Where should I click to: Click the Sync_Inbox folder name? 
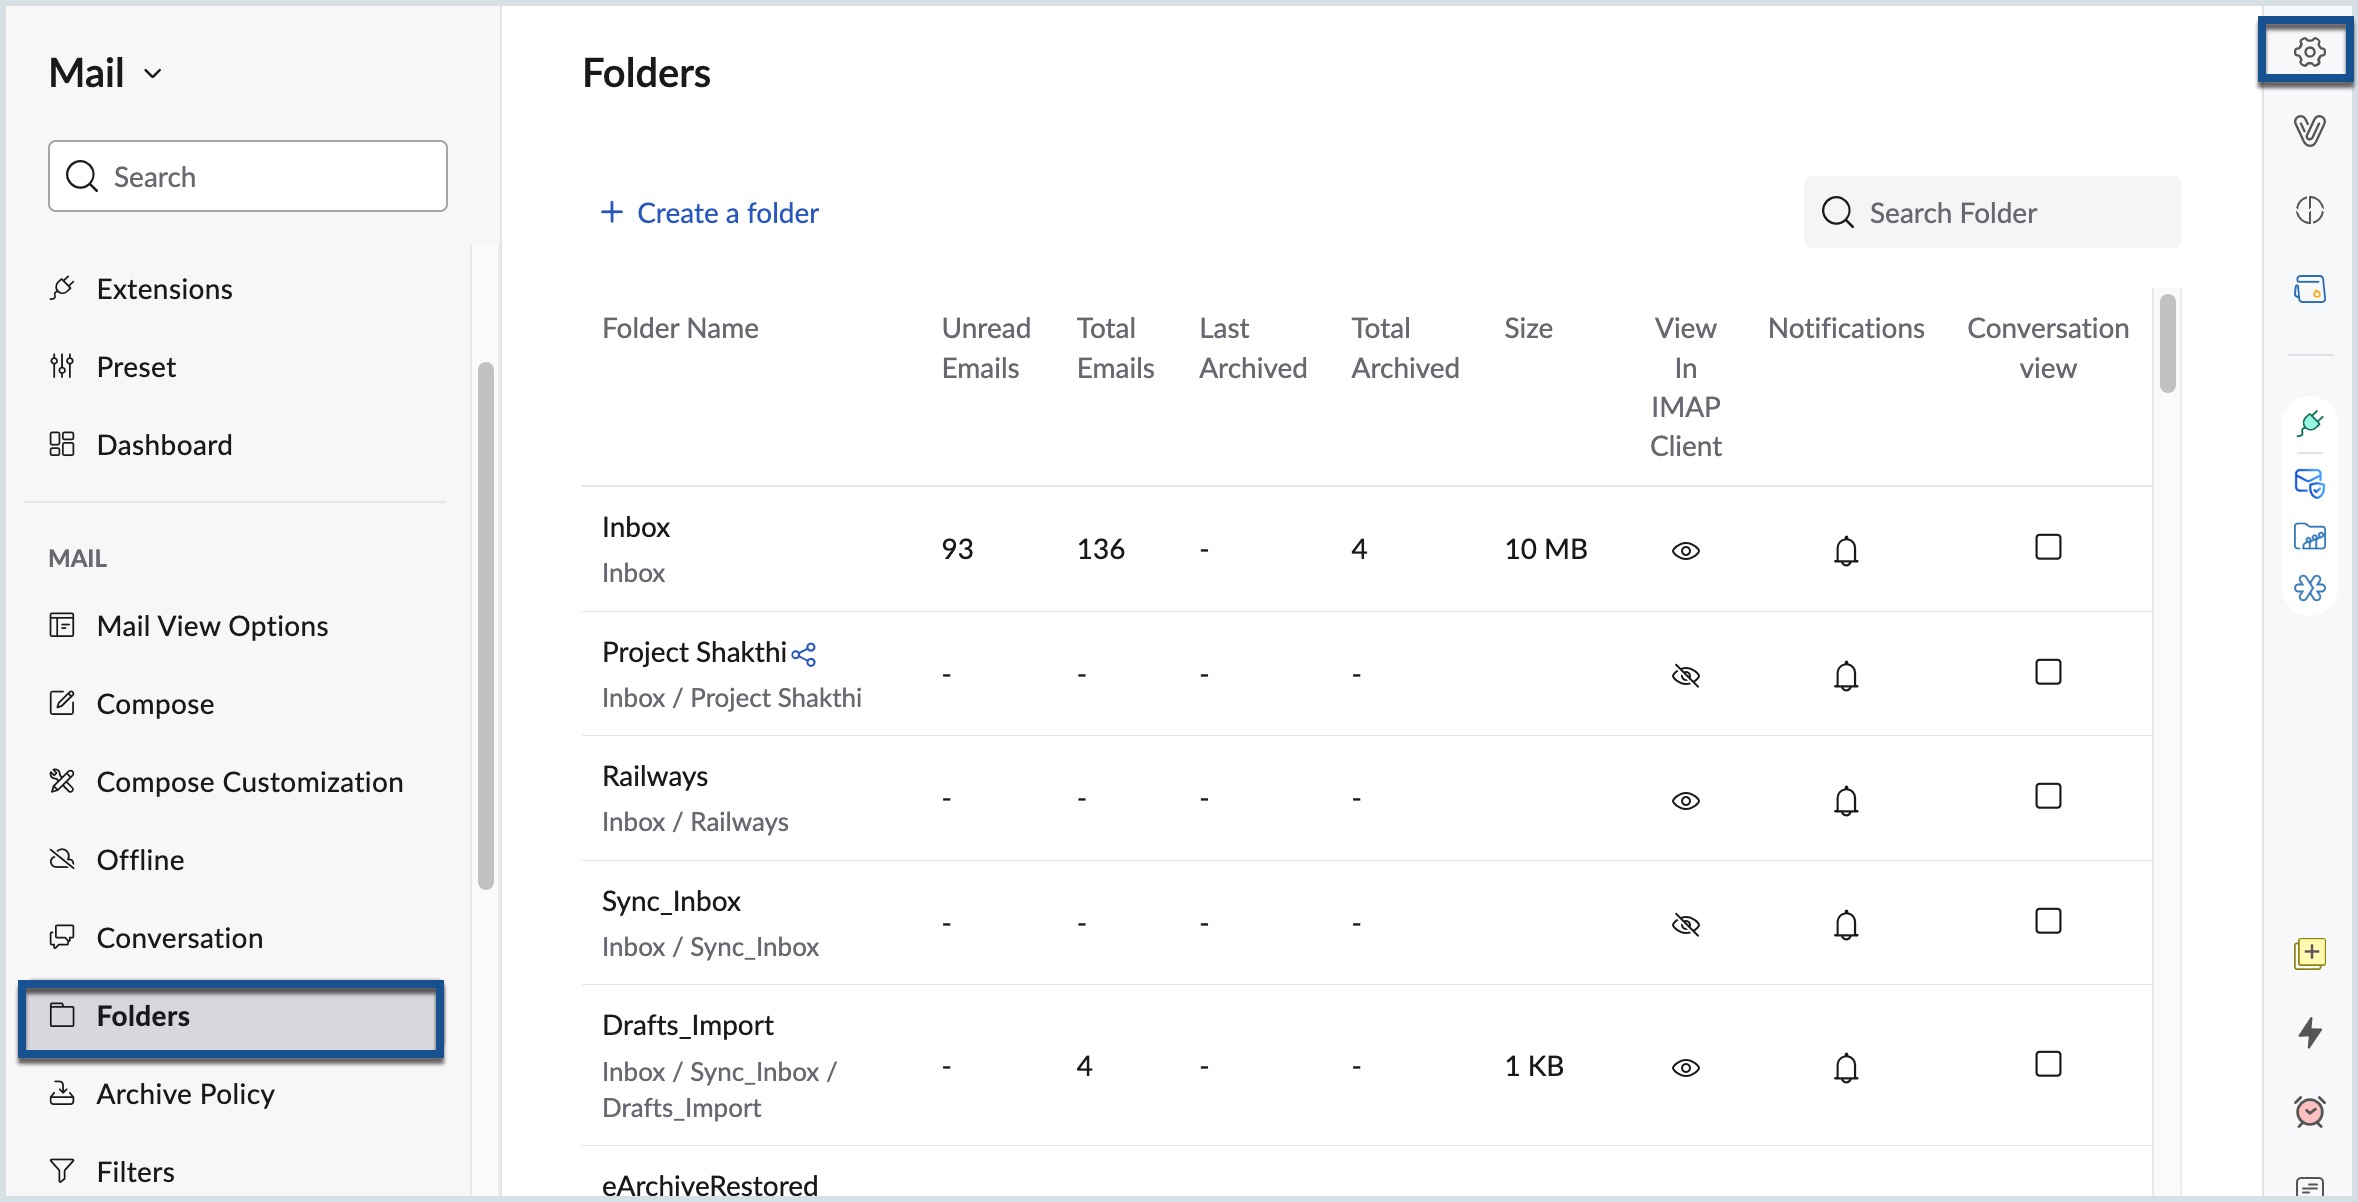coord(671,901)
